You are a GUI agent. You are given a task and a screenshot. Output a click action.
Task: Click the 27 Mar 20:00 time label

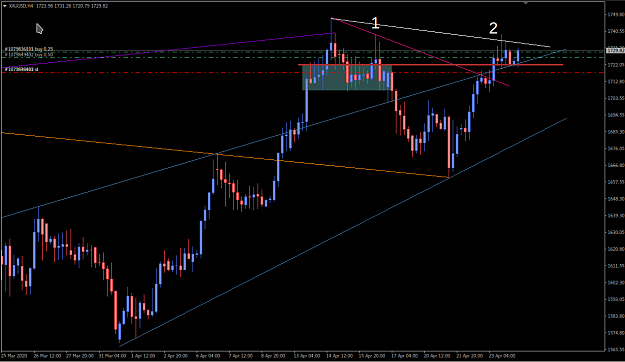(x=80, y=356)
